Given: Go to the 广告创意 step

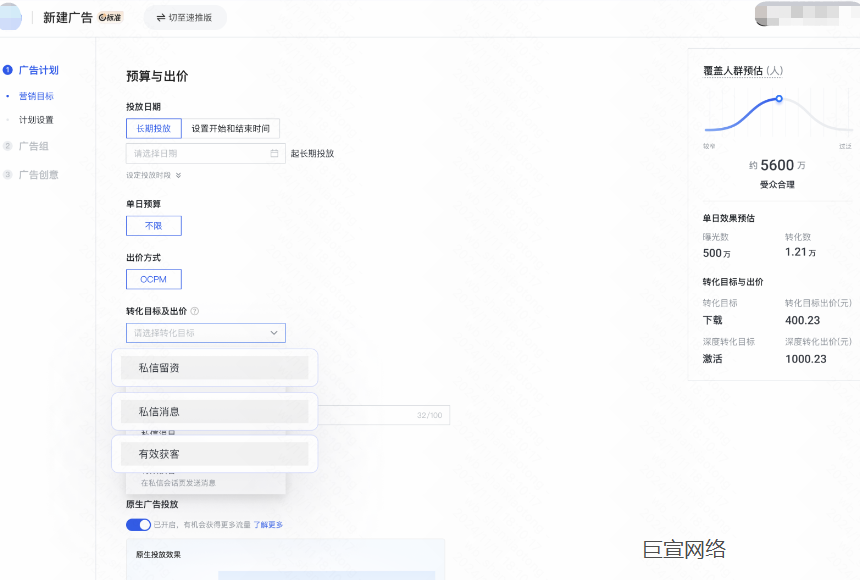Looking at the screenshot, I should coord(38,174).
